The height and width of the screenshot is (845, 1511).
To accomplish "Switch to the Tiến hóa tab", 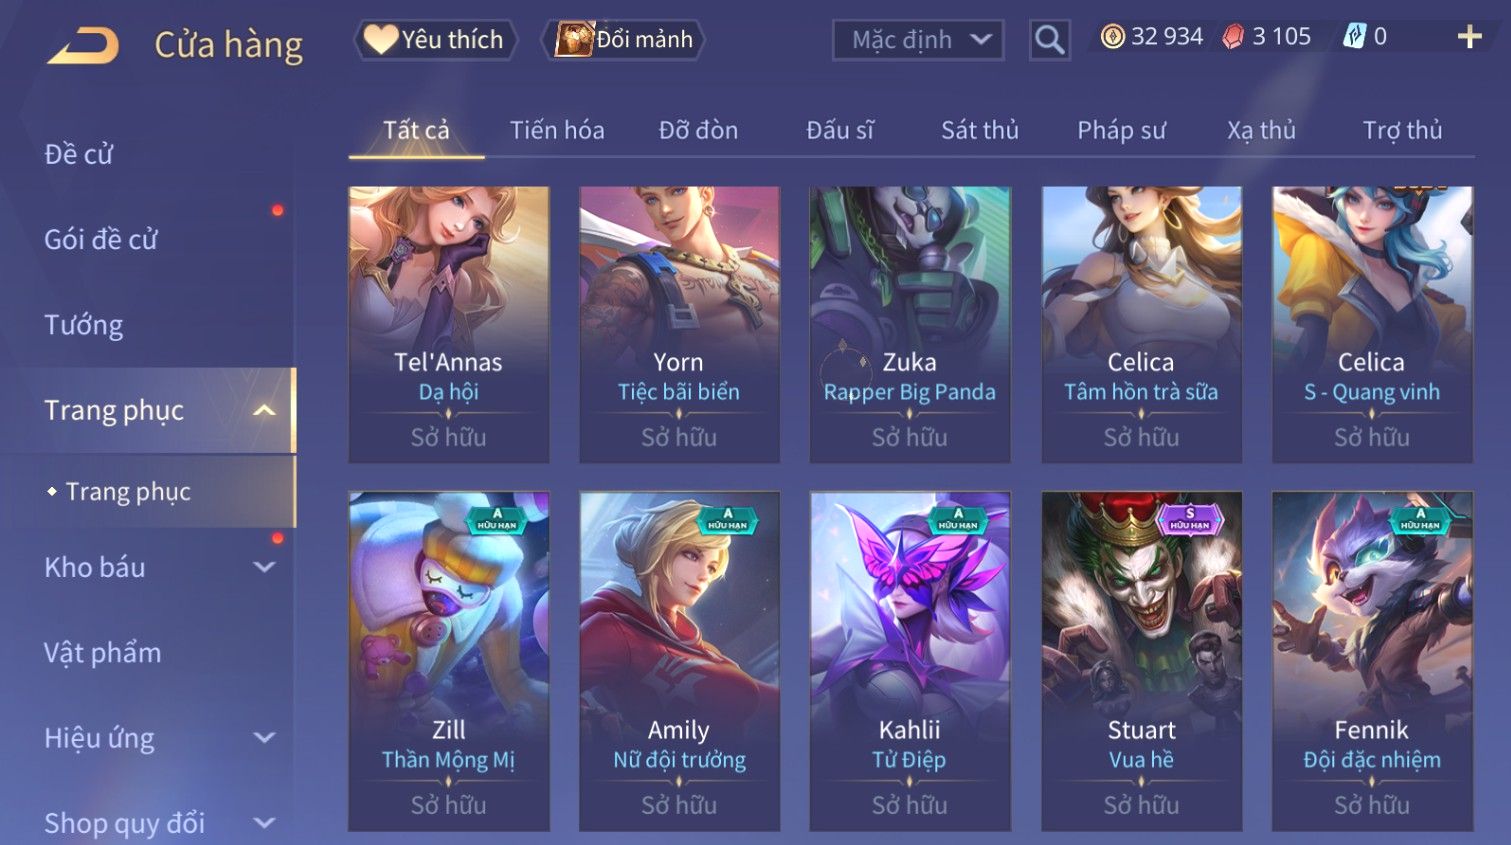I will (x=557, y=130).
